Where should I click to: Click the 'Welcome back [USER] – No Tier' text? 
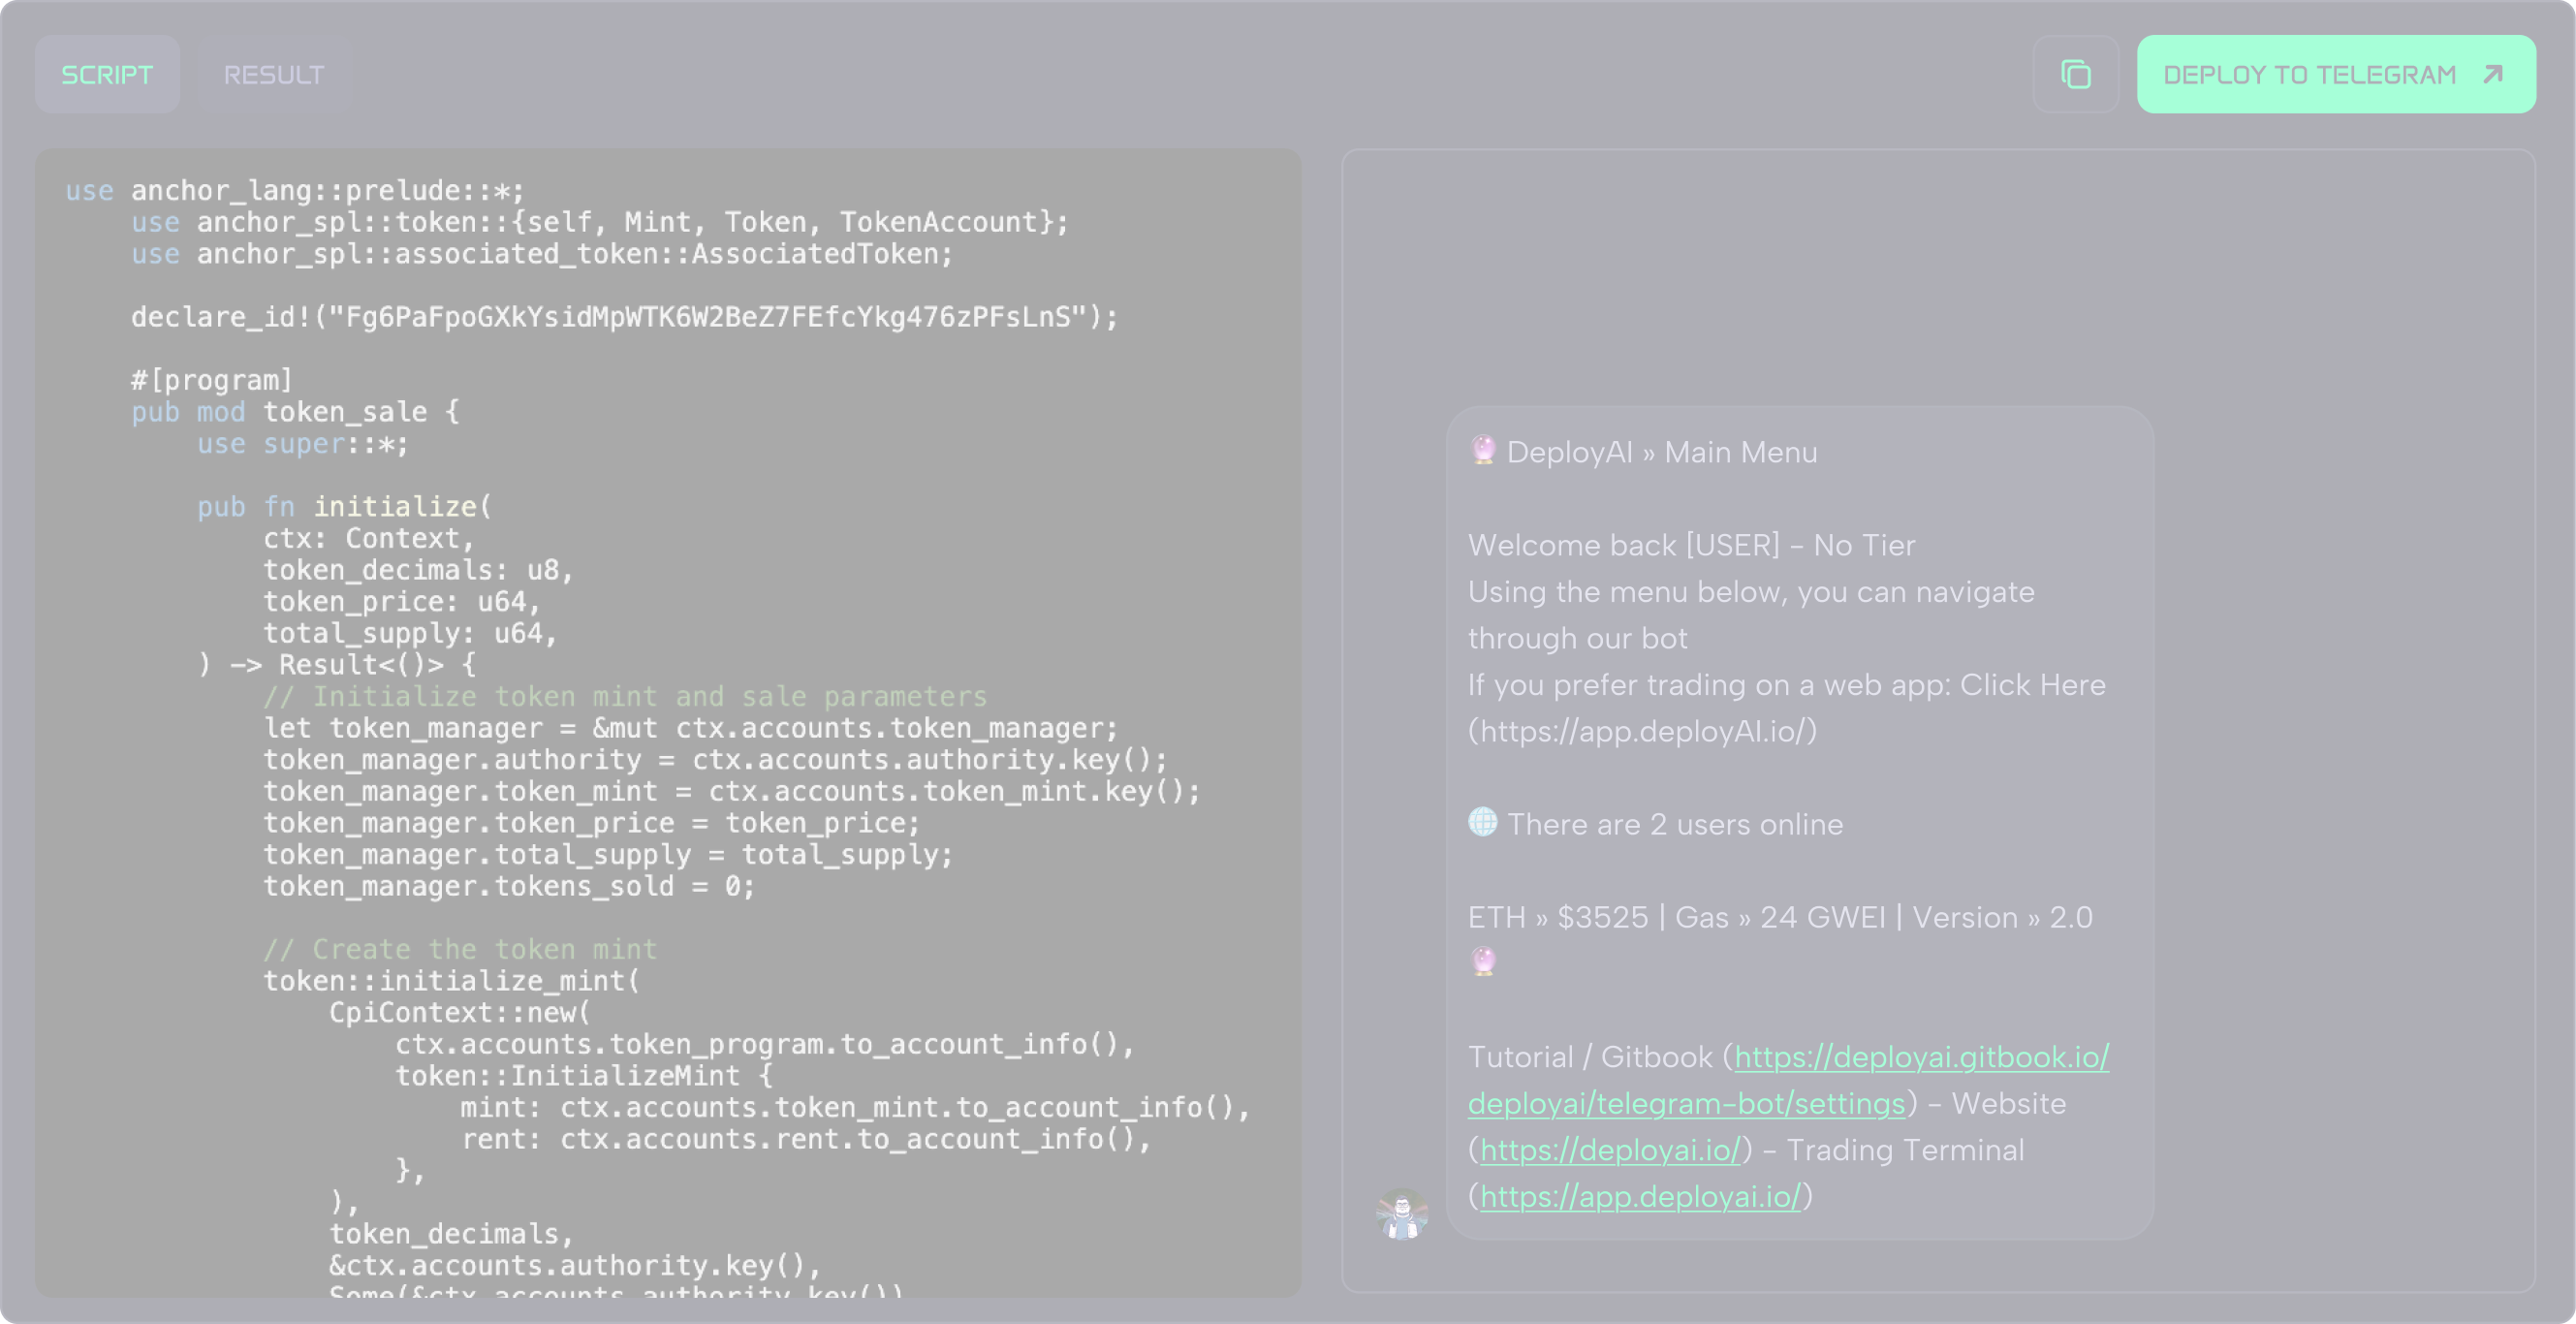click(1691, 545)
